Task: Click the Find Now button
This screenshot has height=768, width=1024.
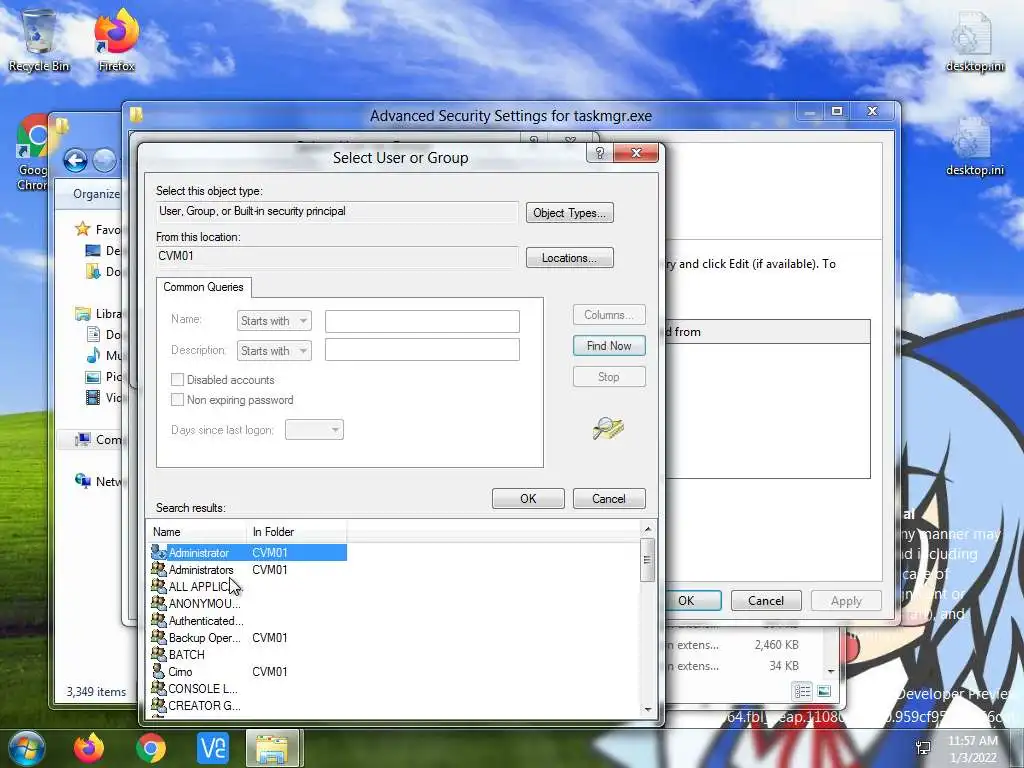Action: pyautogui.click(x=609, y=346)
